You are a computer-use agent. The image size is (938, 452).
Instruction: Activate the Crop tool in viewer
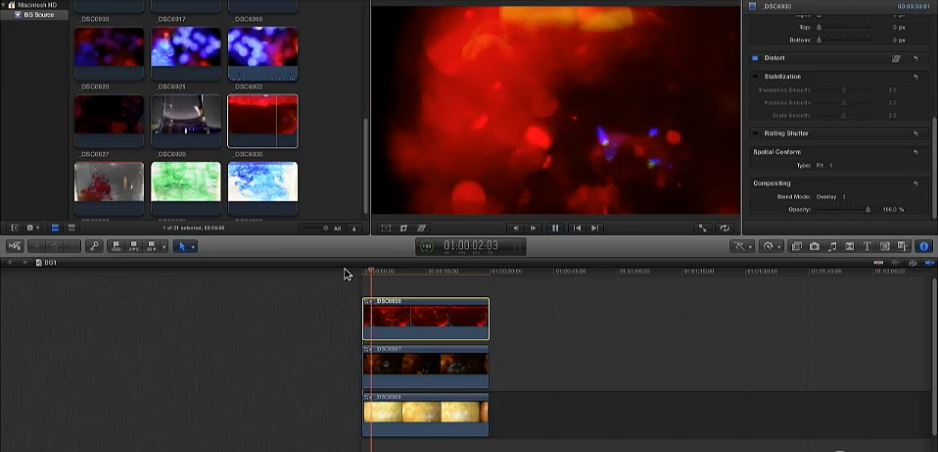404,228
